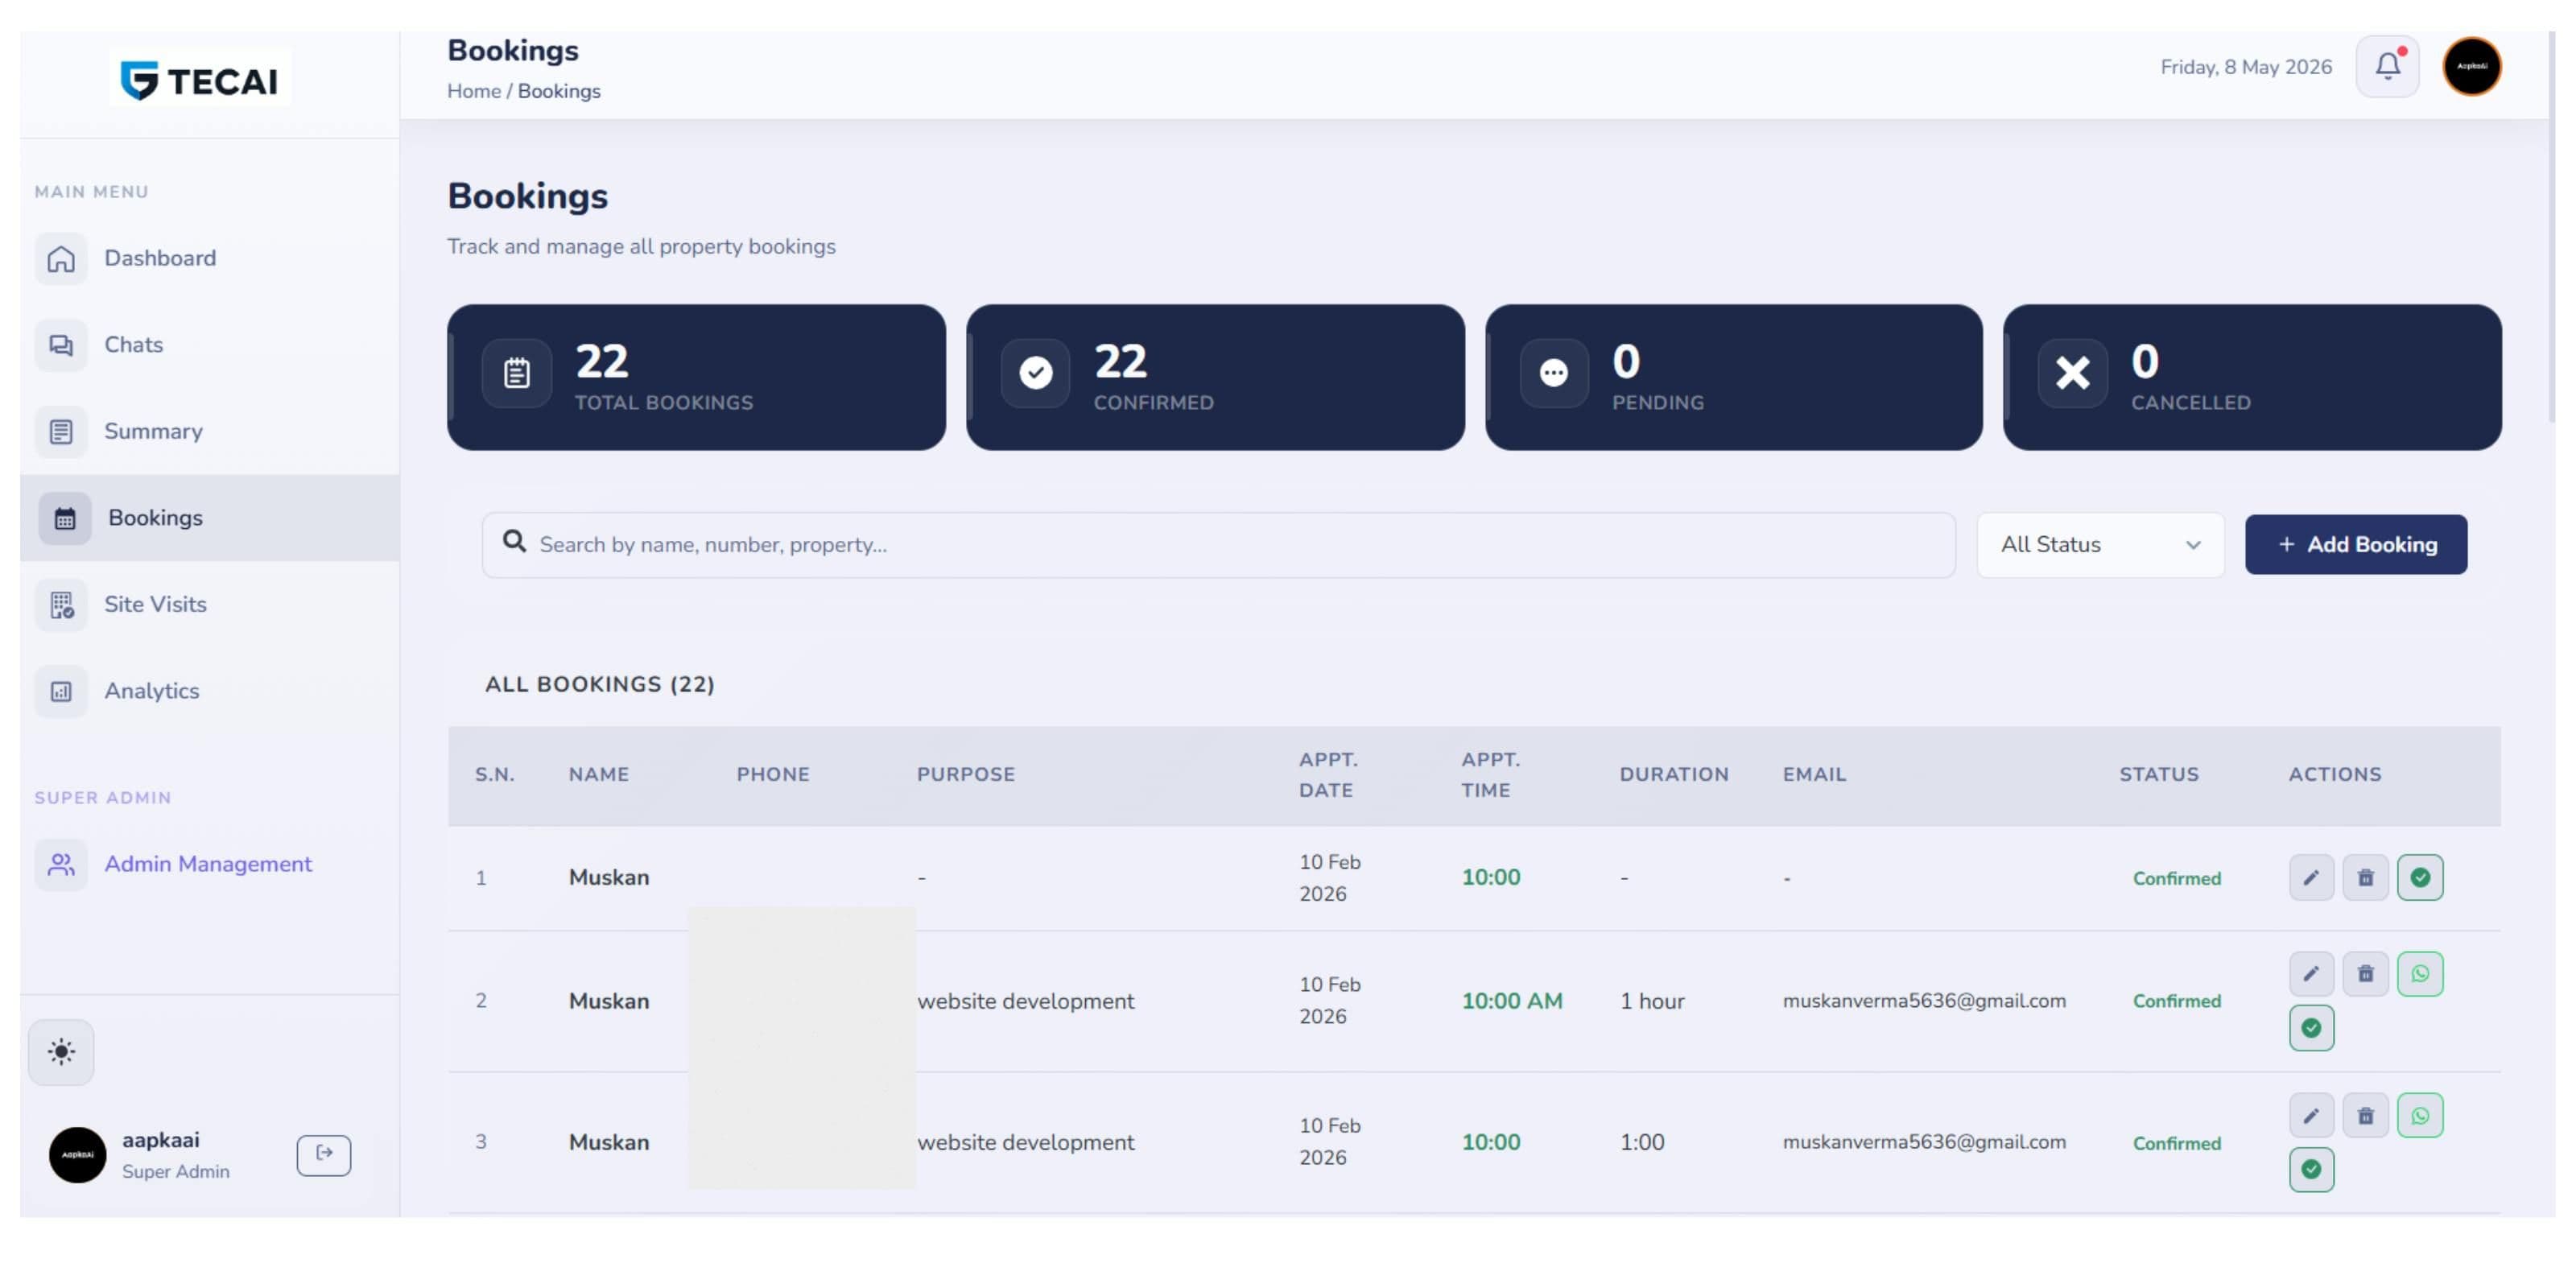Click the confirm check icon in row 3
Image resolution: width=2576 pixels, height=1288 pixels.
pos(2311,1169)
